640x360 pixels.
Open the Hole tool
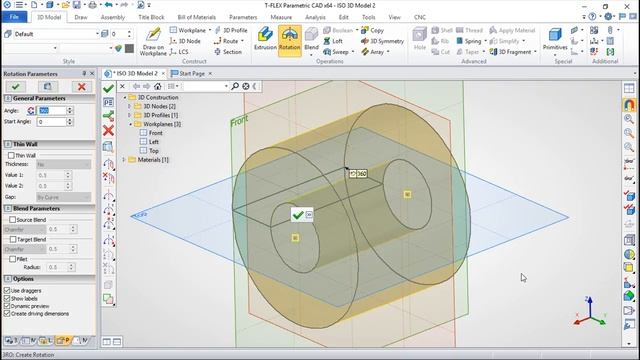click(419, 39)
